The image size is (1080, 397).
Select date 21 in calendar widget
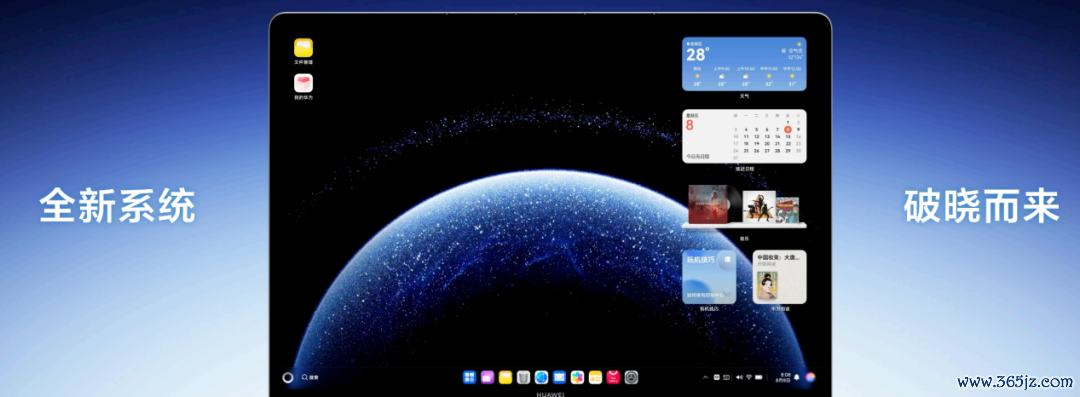(x=778, y=144)
